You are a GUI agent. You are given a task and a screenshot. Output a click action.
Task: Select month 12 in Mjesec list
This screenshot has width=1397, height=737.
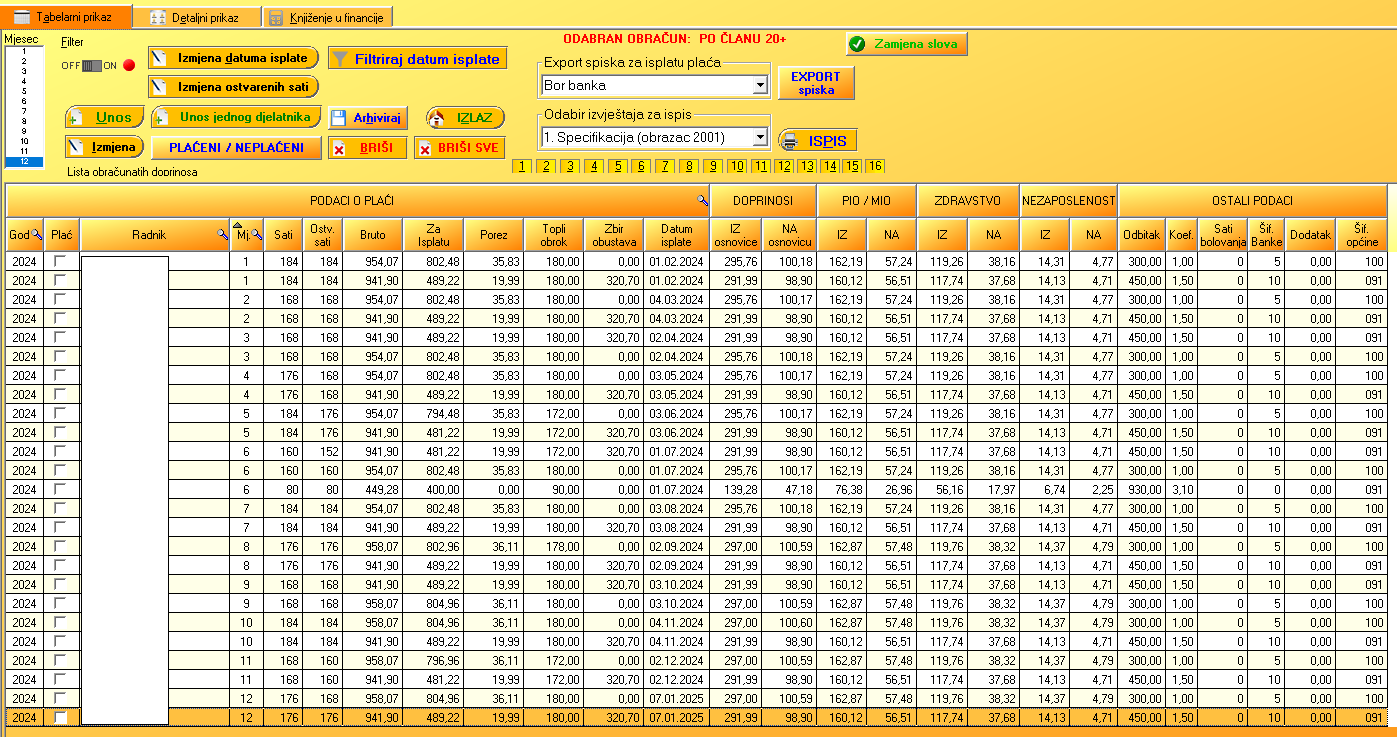(x=24, y=161)
